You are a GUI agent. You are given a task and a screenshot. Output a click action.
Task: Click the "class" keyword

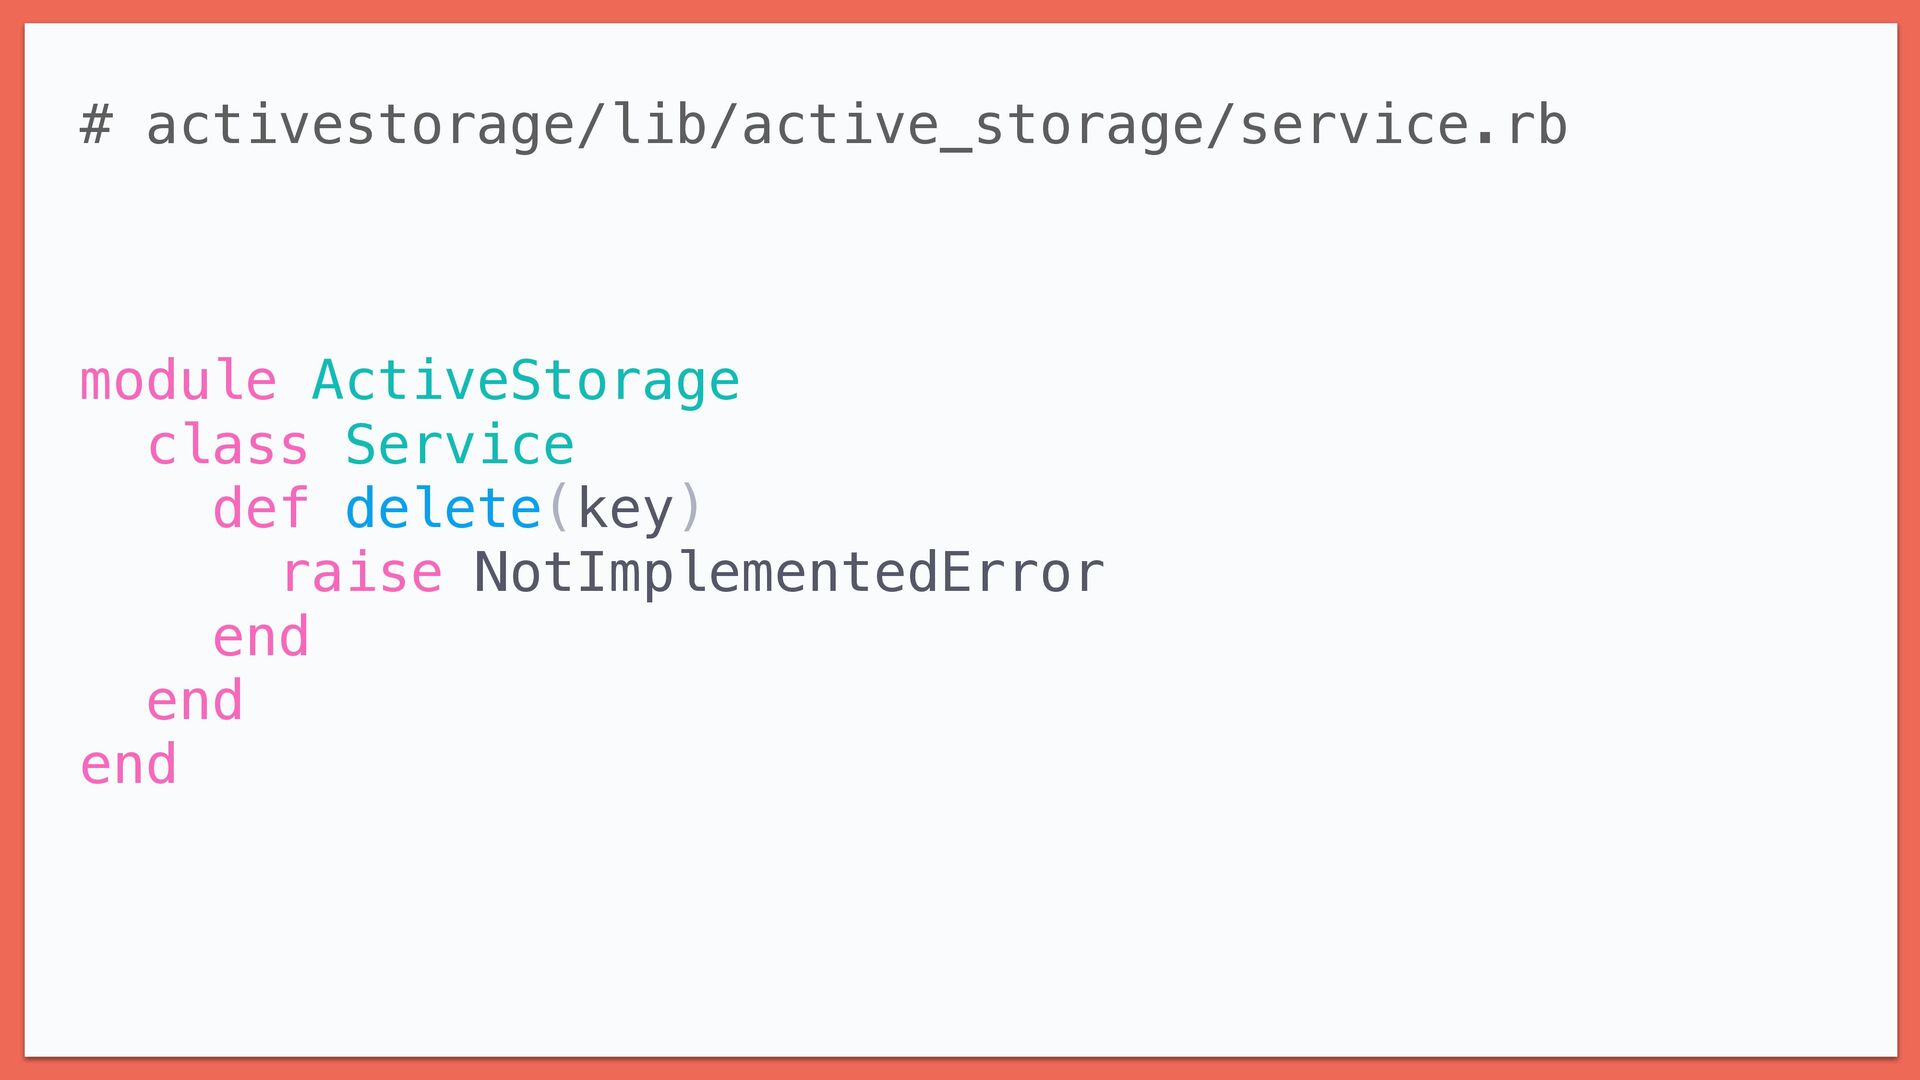coord(228,446)
